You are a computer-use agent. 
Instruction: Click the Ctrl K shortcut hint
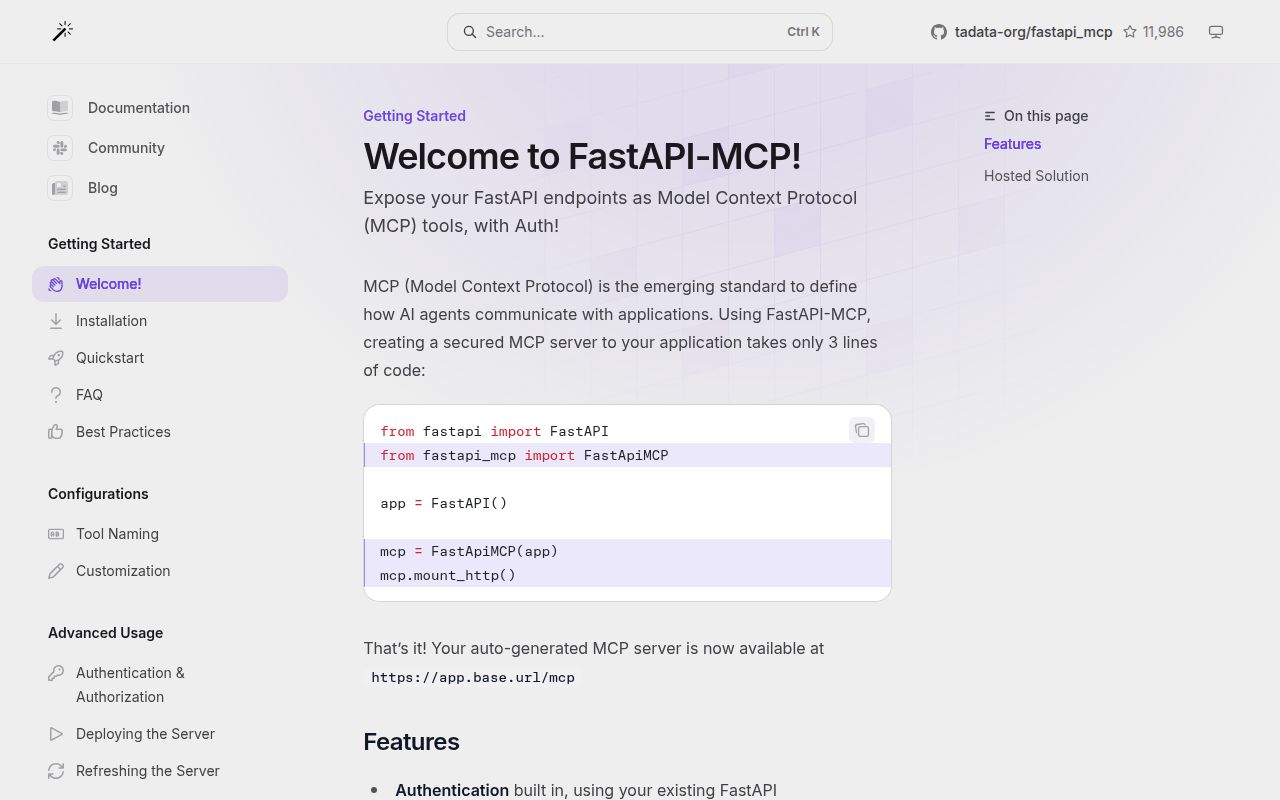803,32
